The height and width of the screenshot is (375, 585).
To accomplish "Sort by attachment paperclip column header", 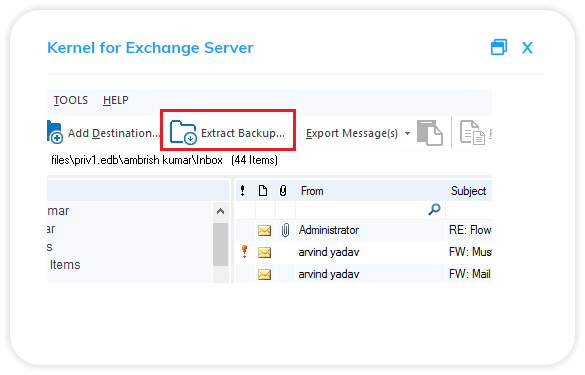I will 283,191.
